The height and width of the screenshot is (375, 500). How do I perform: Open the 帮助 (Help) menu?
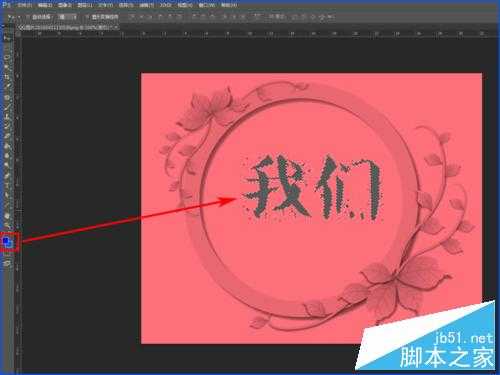pyautogui.click(x=229, y=5)
